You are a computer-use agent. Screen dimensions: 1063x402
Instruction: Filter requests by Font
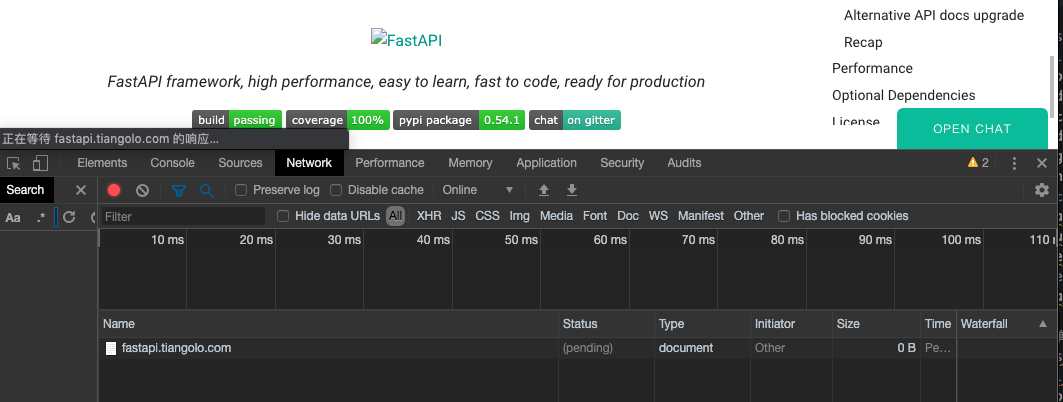(595, 216)
